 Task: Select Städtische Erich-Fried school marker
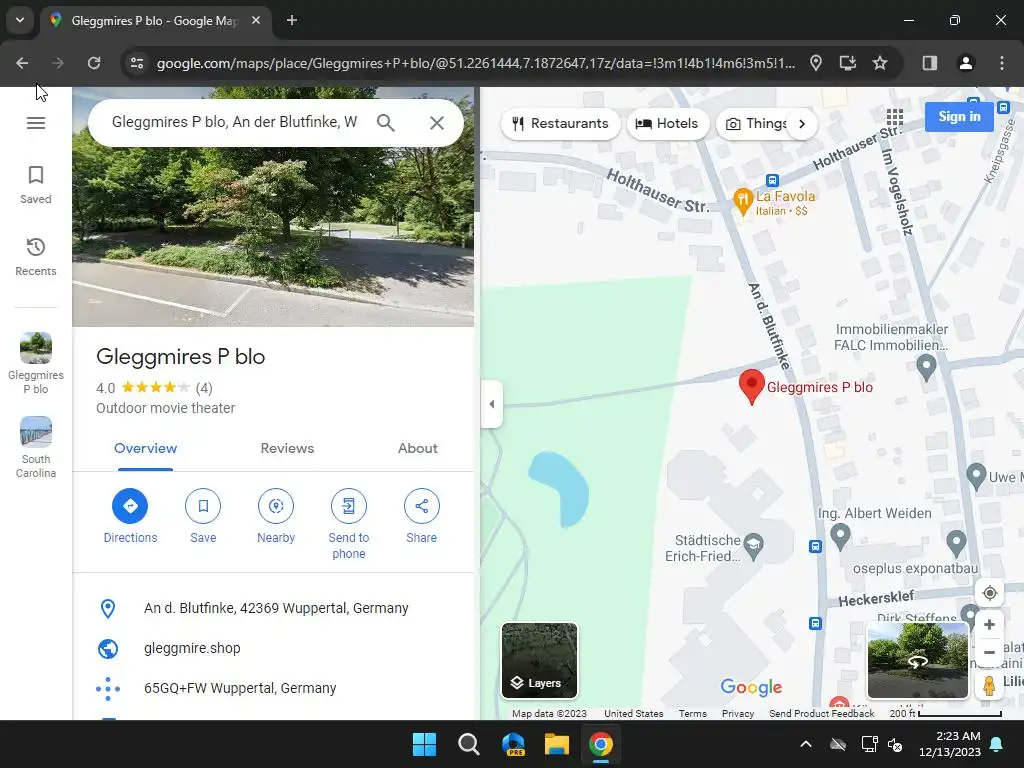(x=754, y=547)
